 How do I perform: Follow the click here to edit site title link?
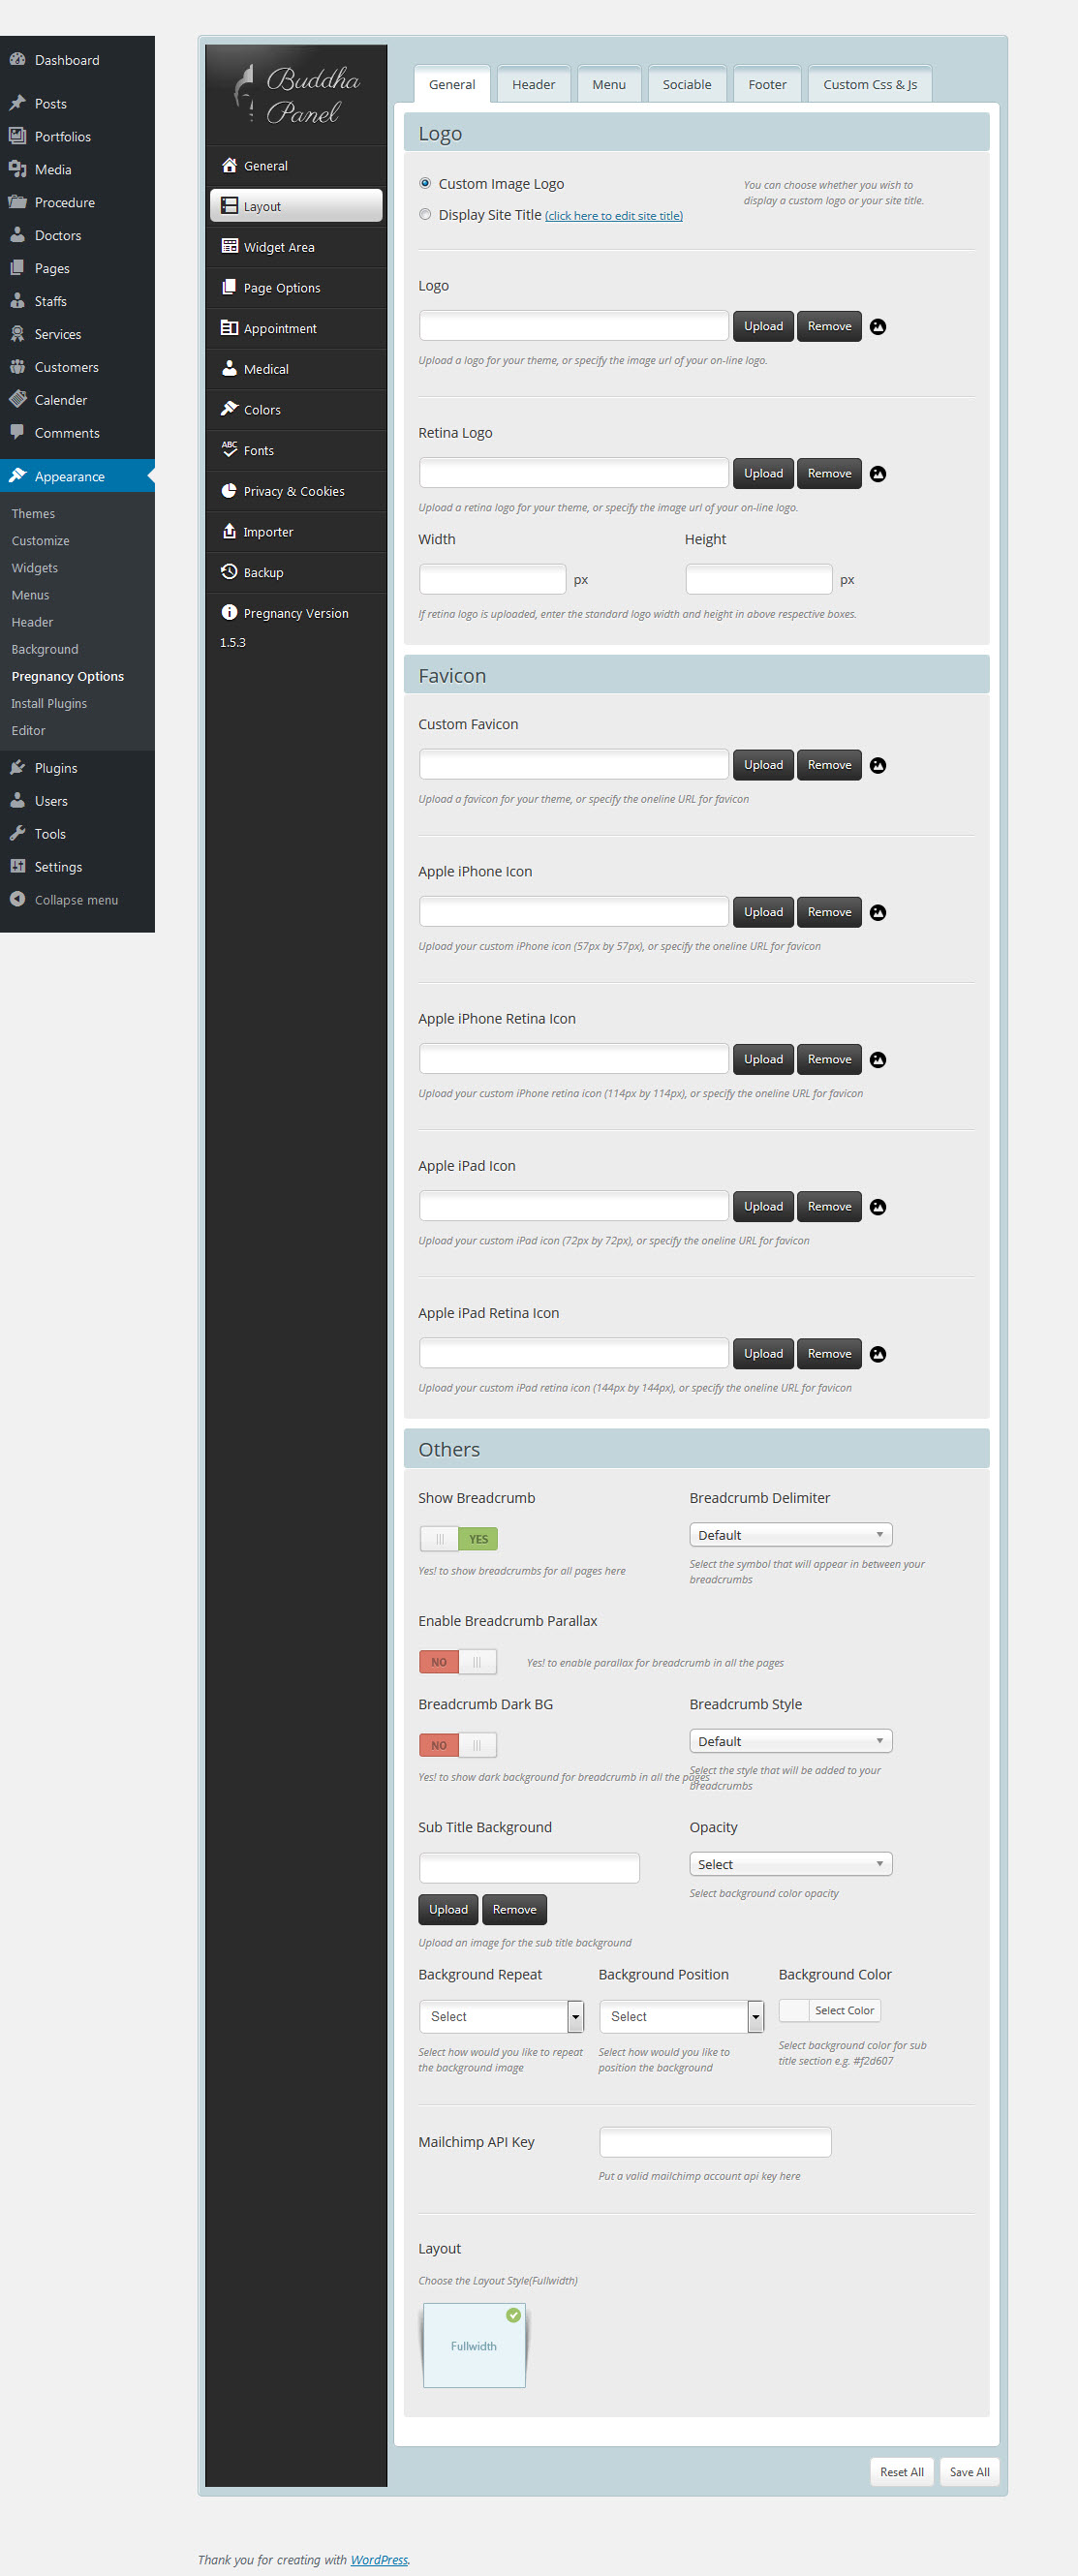pos(614,215)
